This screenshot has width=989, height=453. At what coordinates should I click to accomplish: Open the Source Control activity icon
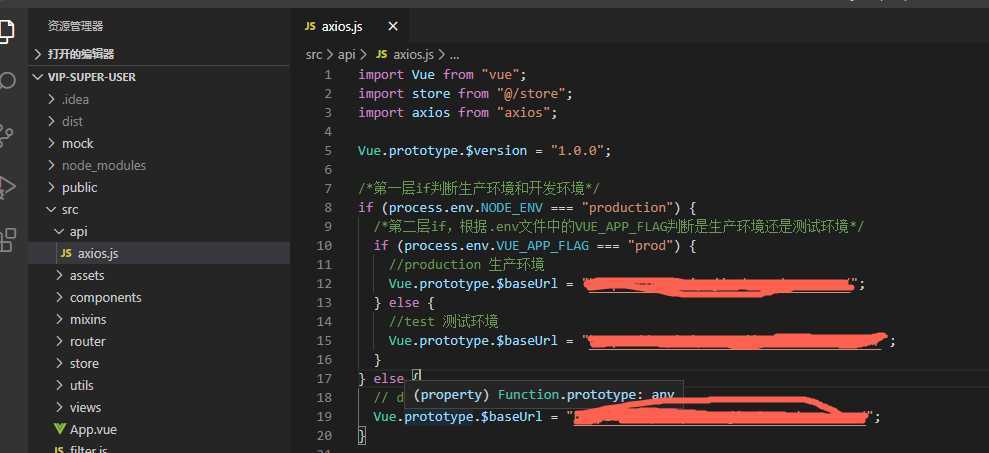click(x=6, y=136)
